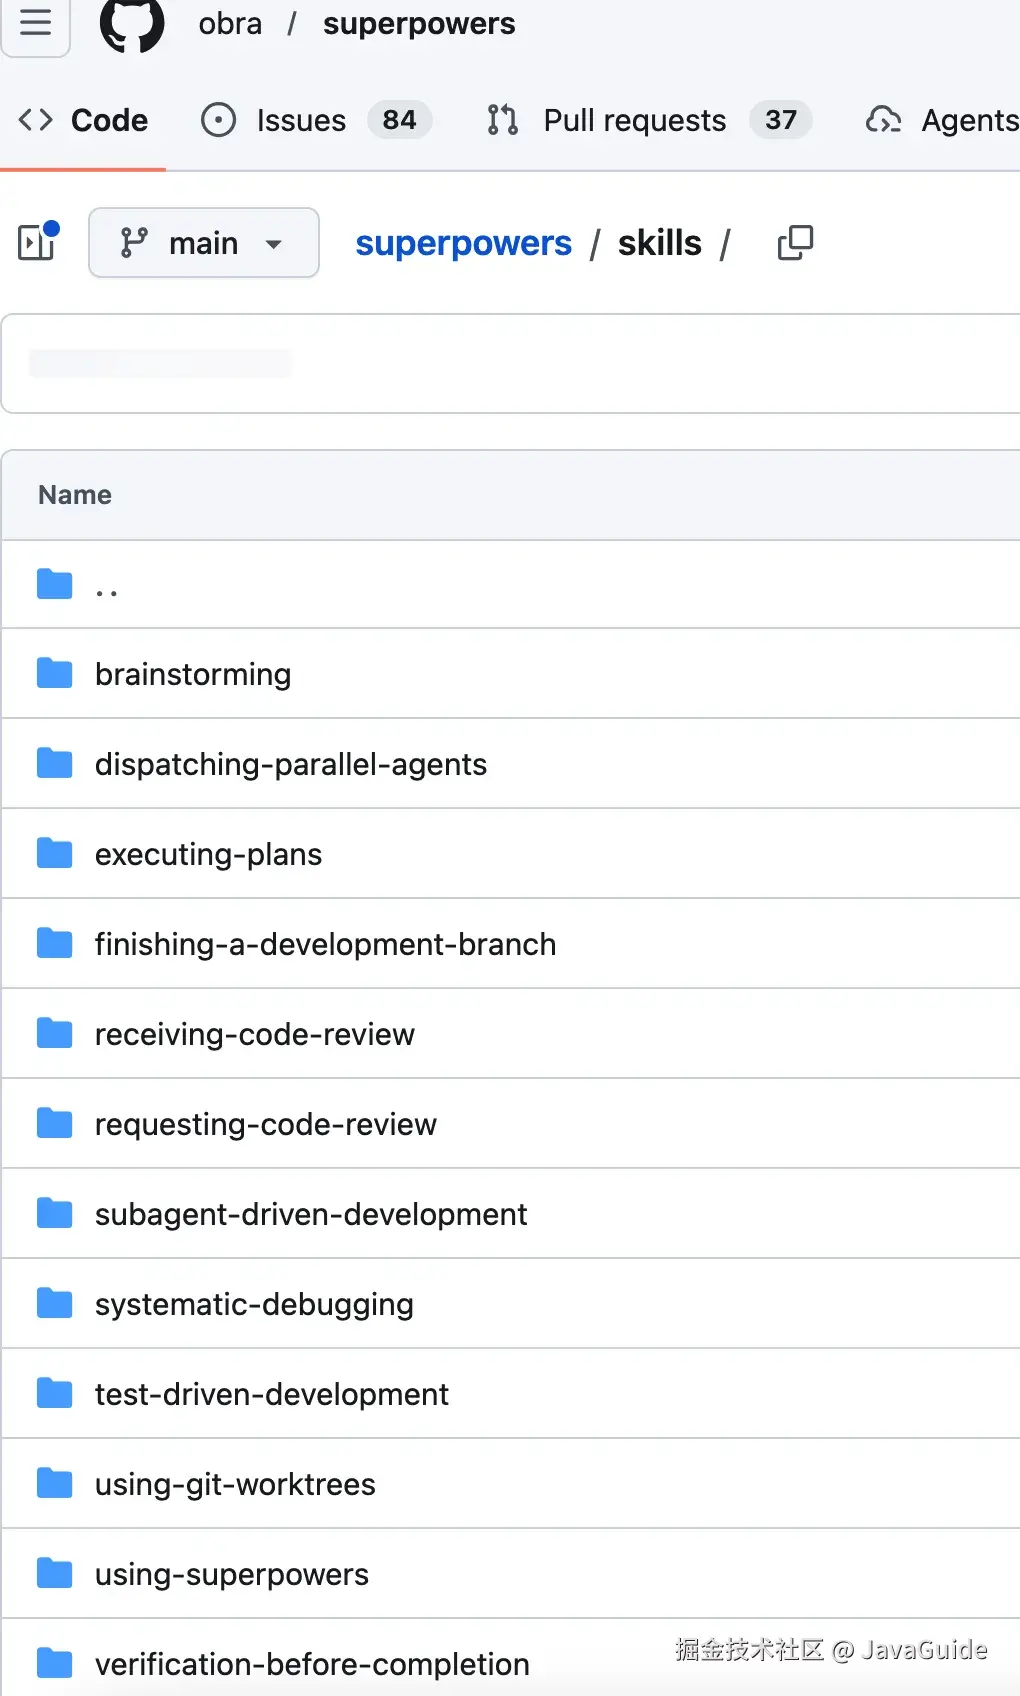Open the test-driven-development folder

pyautogui.click(x=271, y=1394)
